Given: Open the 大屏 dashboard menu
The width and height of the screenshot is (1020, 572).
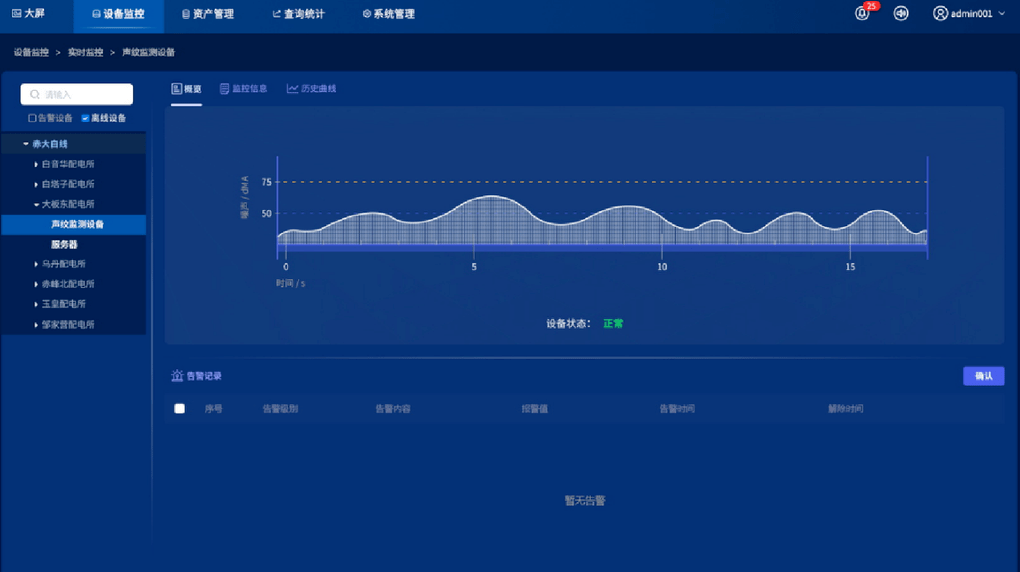Looking at the screenshot, I should coord(29,14).
